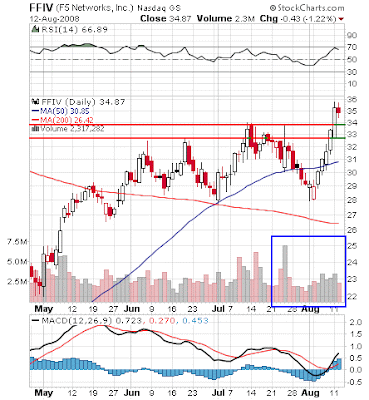The image size is (369, 400).
Task: Click the MACD(12,26,9) indicator label
Action: [x=77, y=321]
